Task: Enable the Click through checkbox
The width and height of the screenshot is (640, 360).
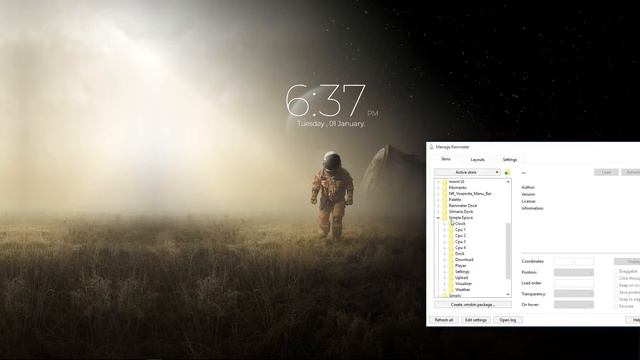Action: coord(616,278)
